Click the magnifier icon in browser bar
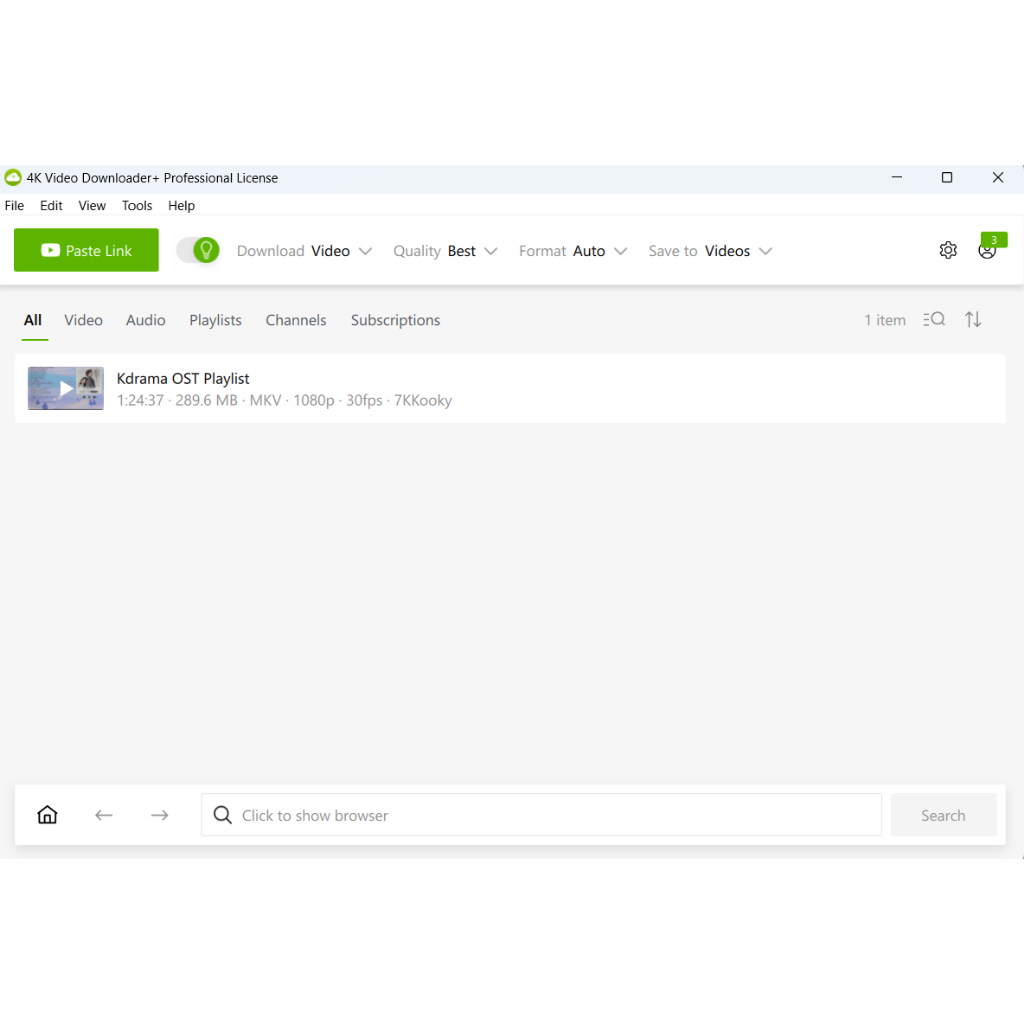The height and width of the screenshot is (1024, 1024). (x=223, y=814)
